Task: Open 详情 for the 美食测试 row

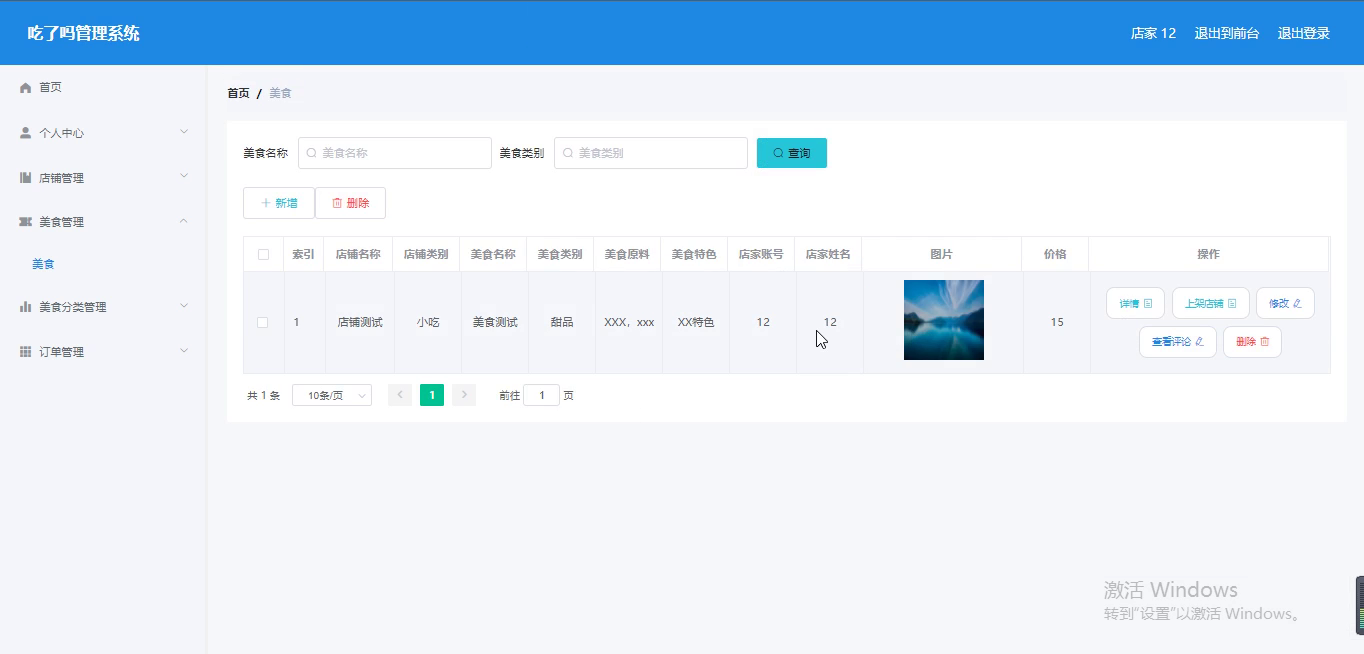Action: [1135, 303]
